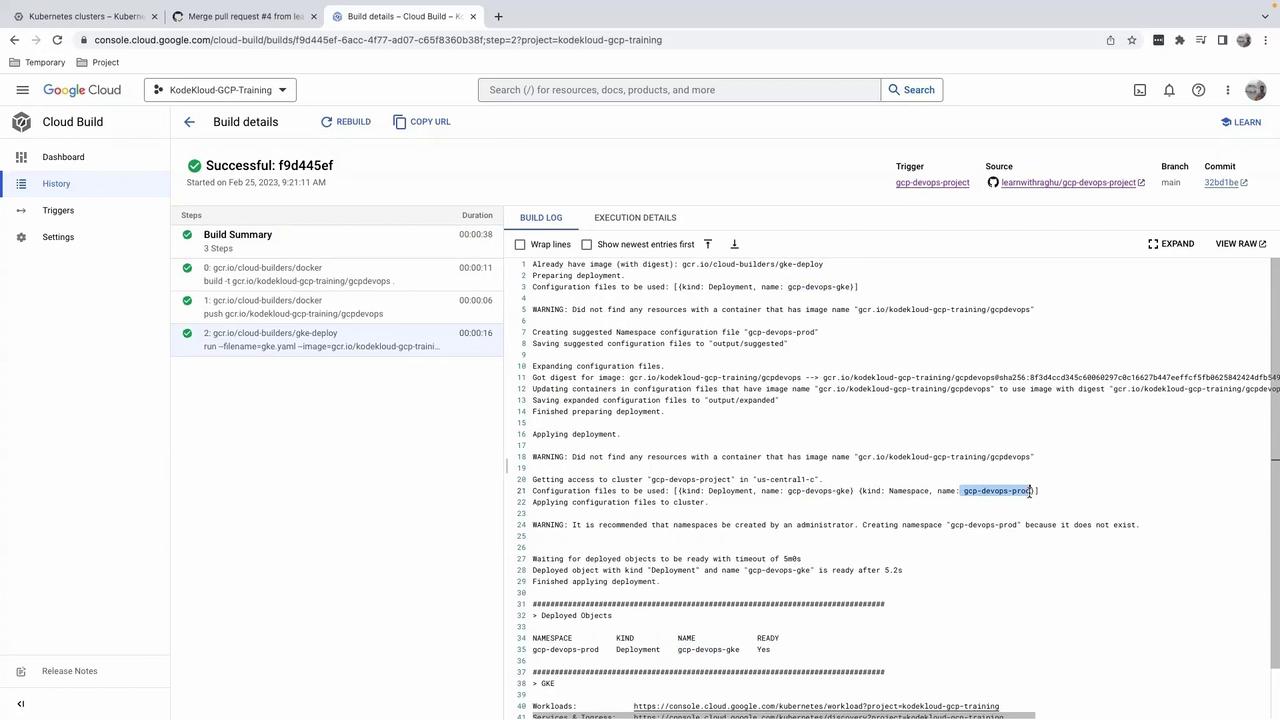Click the browser address bar URL
This screenshot has height=720, width=1280.
378,40
